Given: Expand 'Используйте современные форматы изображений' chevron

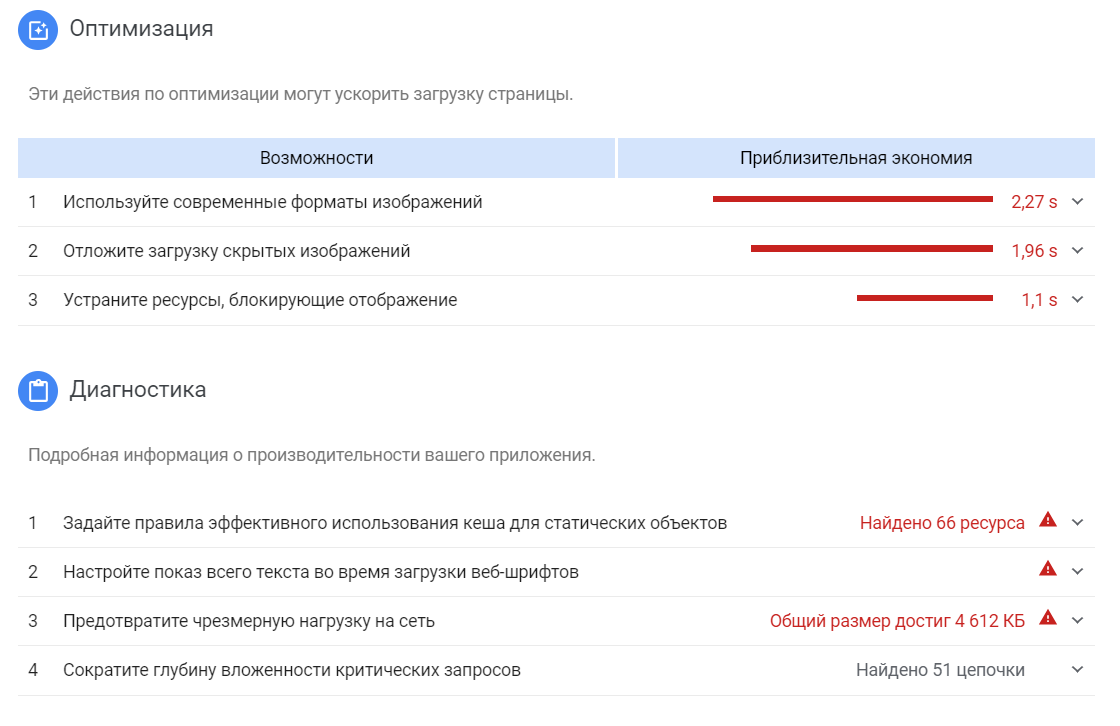Looking at the screenshot, I should coord(1077,202).
